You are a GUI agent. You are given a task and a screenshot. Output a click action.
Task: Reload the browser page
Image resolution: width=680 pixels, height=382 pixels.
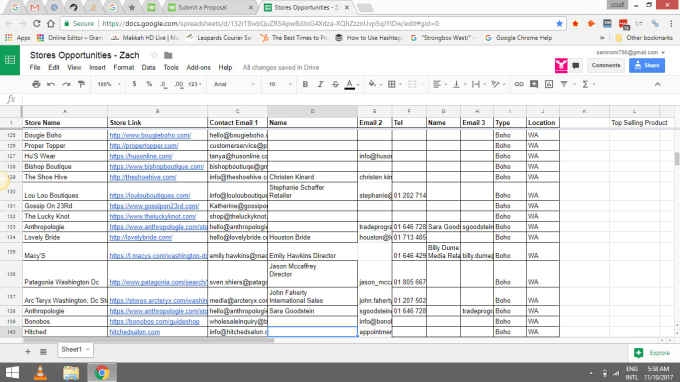point(37,23)
